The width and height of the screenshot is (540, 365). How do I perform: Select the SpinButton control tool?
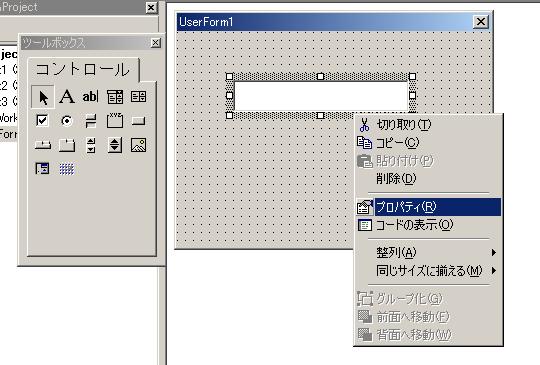coord(115,145)
